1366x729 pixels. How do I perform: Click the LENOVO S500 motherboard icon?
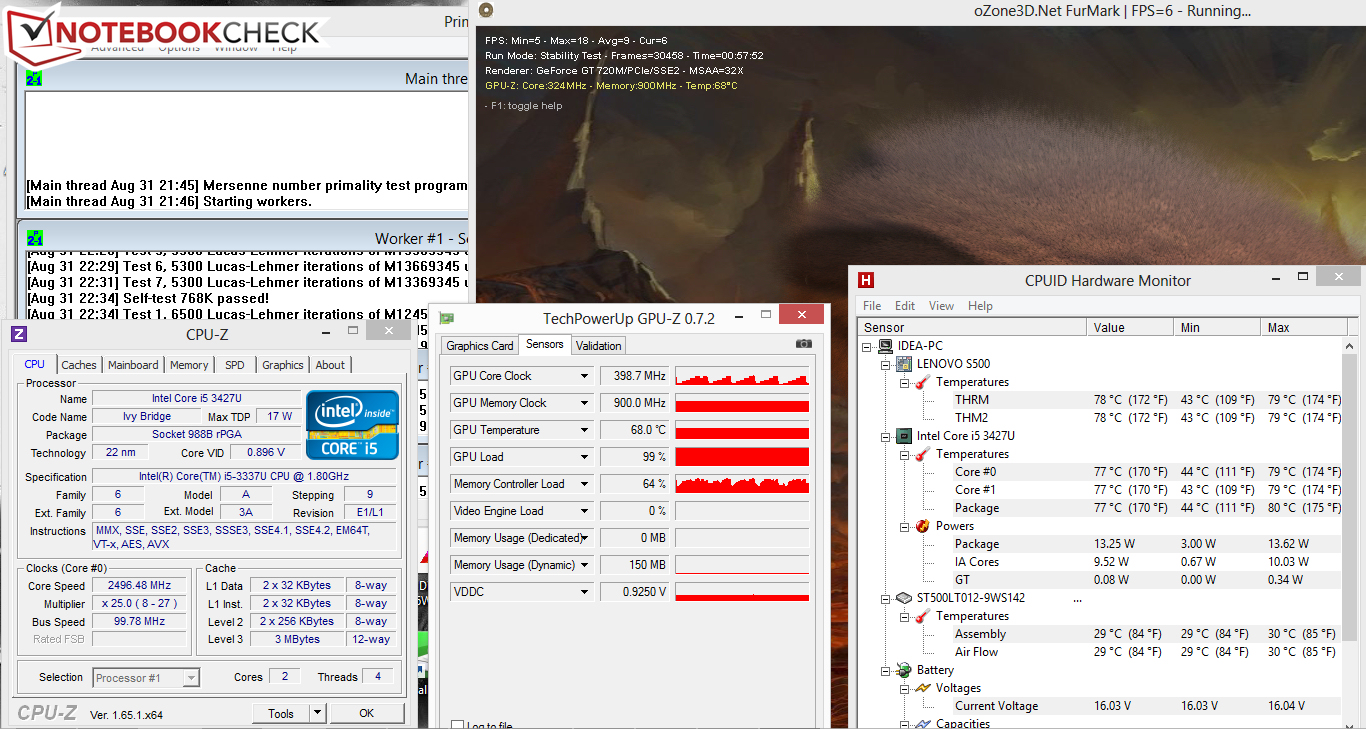[906, 364]
